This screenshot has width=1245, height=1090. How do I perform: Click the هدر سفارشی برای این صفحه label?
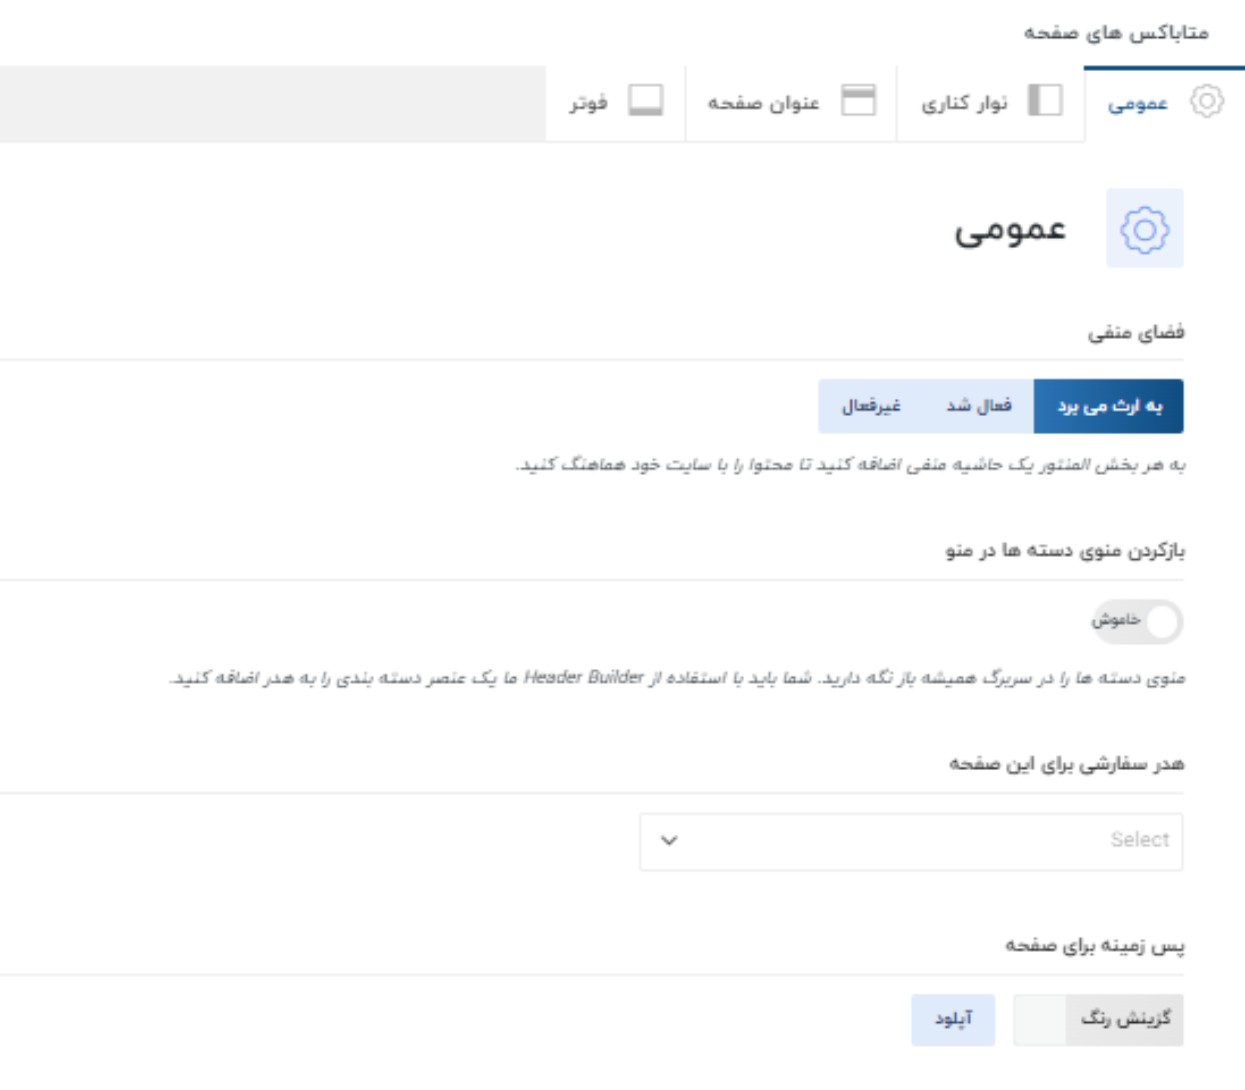[1067, 764]
